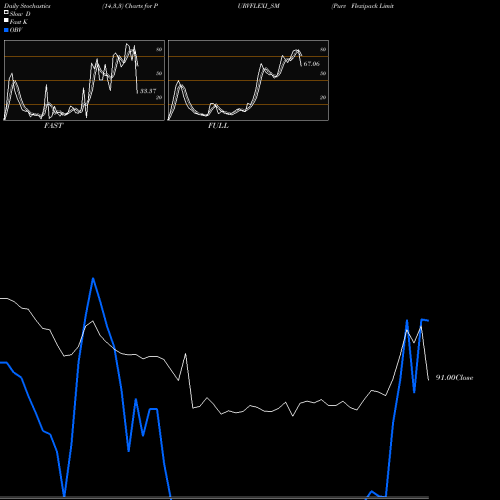Image resolution: width=500 pixels, height=500 pixels.
Task: Click the 'Slow D' legend text
Action: tap(20, 14)
